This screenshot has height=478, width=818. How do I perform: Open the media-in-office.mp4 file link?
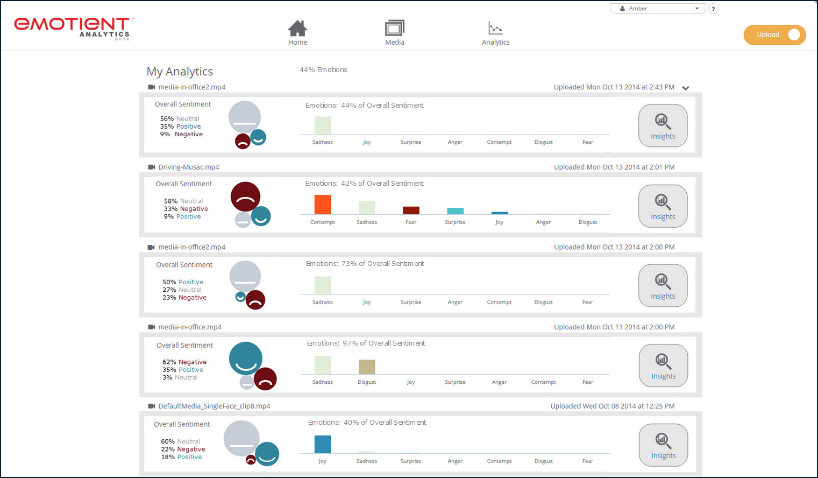pos(189,327)
